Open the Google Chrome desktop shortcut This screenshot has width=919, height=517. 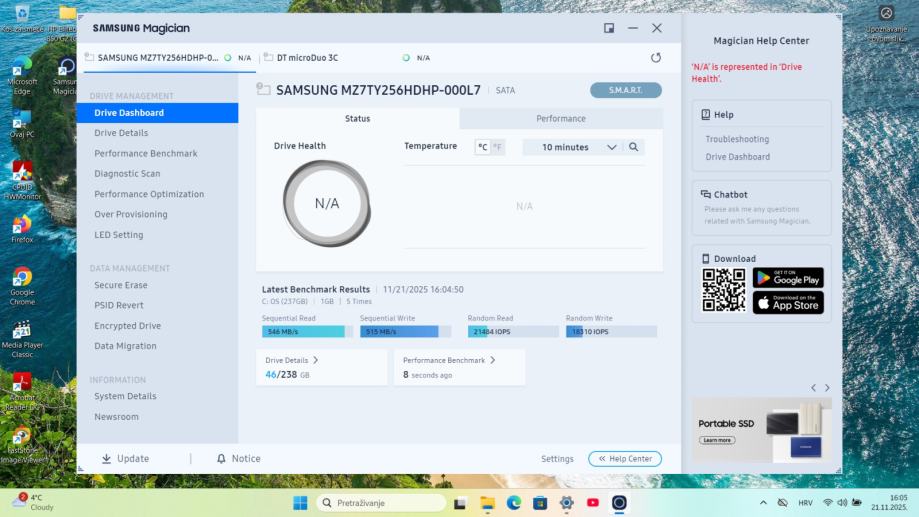click(22, 286)
